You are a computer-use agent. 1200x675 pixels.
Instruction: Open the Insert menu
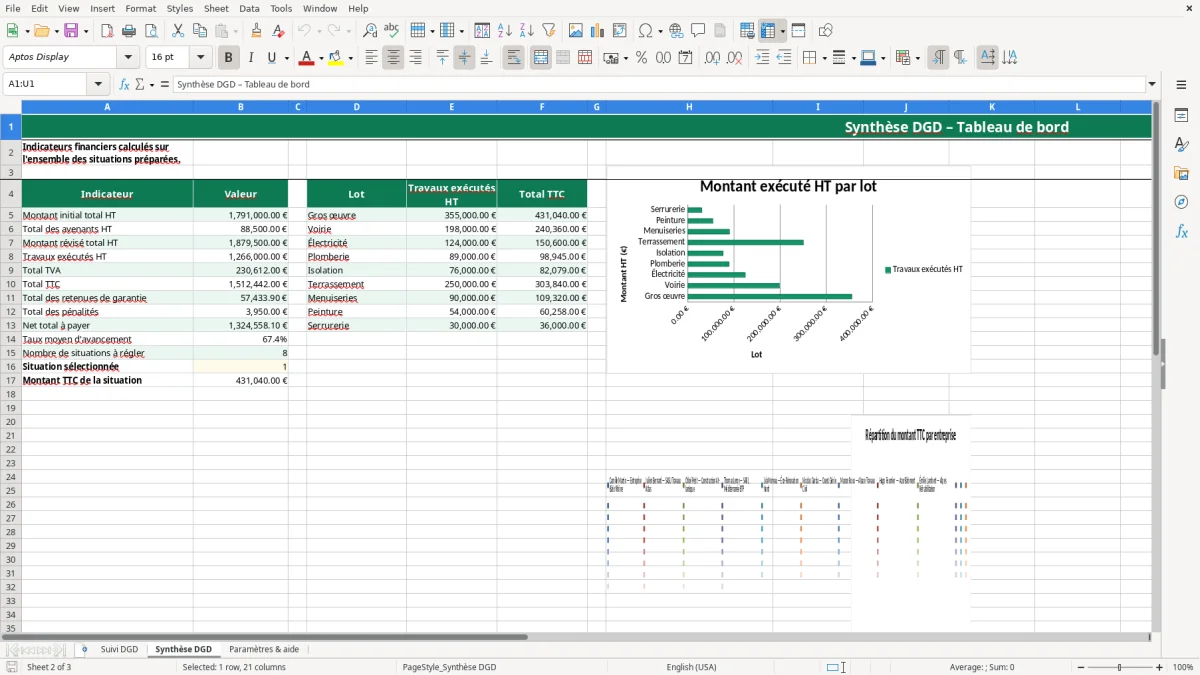tap(102, 8)
